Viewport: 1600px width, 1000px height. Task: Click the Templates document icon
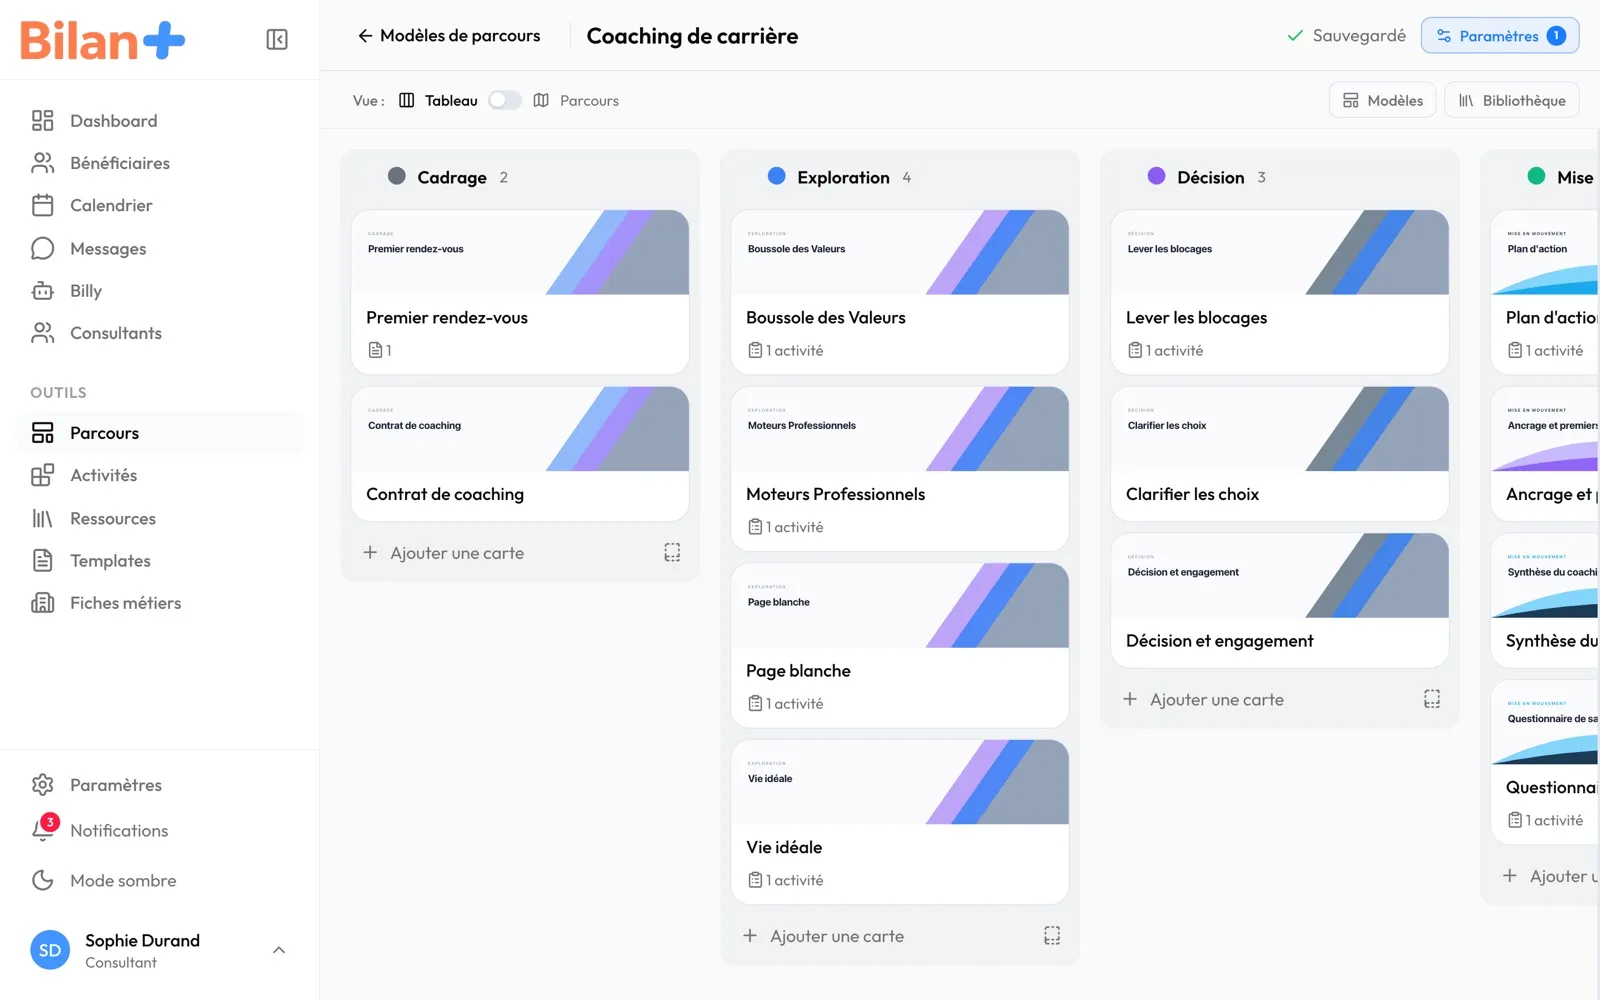click(x=42, y=560)
